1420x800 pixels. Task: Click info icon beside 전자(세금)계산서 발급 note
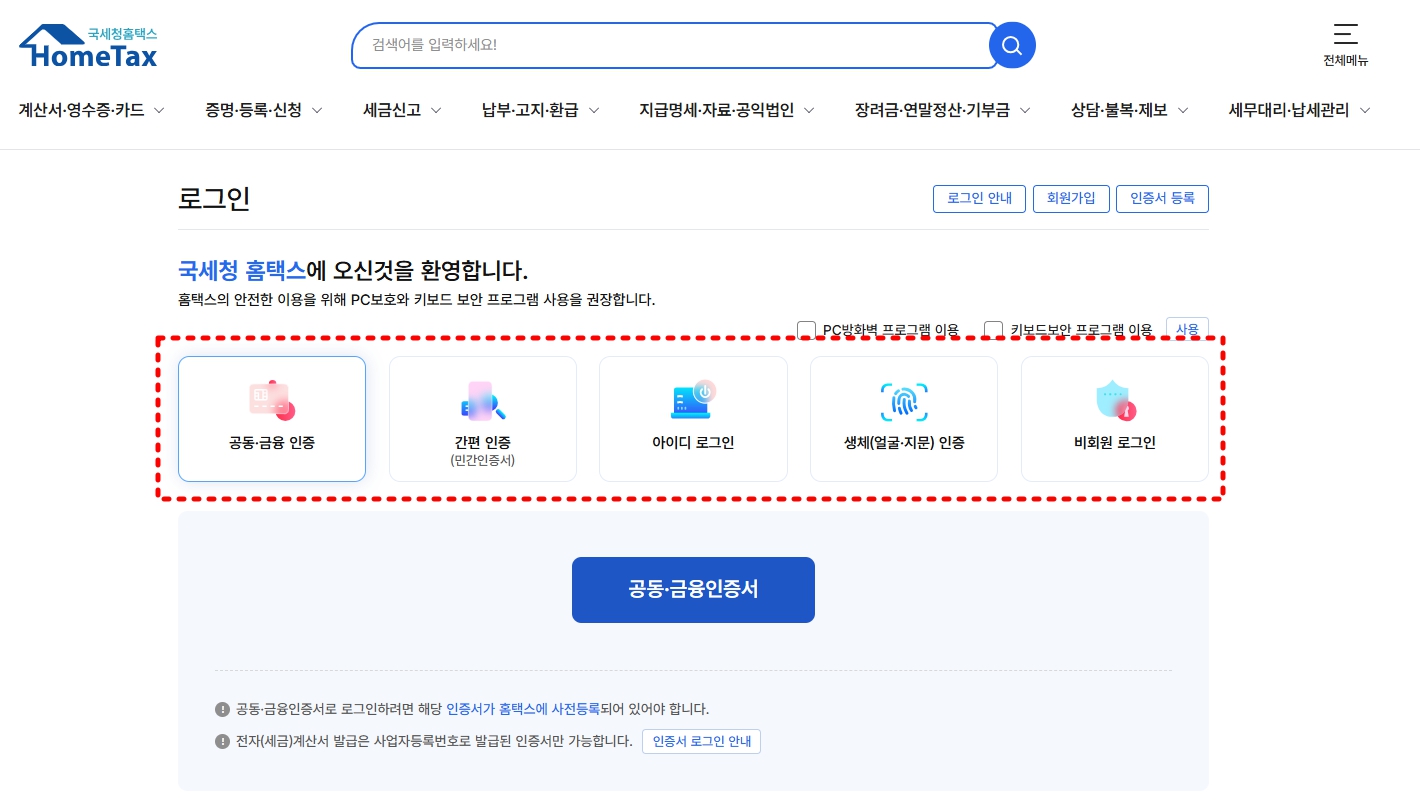(x=222, y=741)
